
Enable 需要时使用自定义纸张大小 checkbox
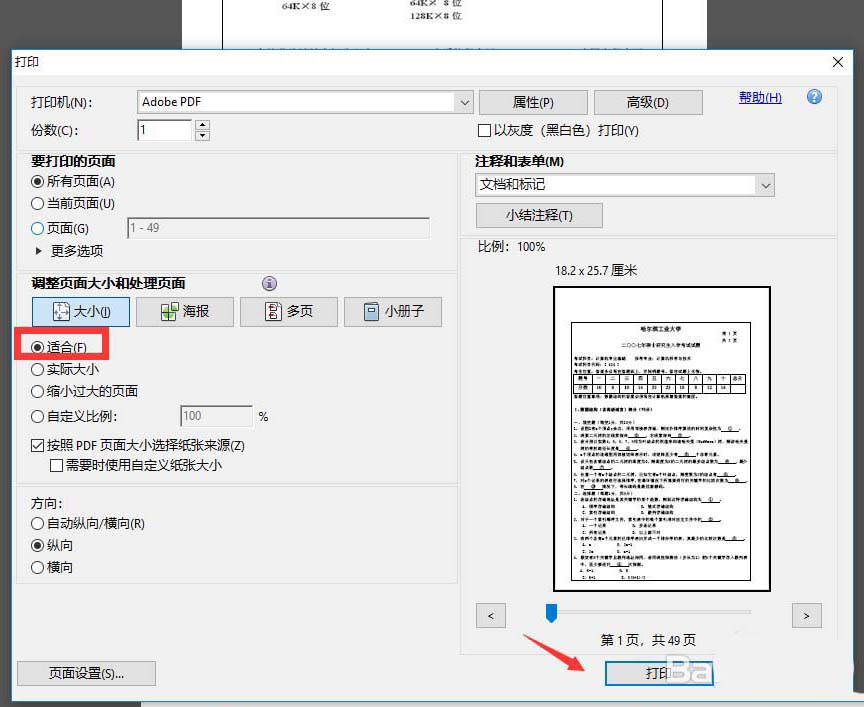point(56,466)
